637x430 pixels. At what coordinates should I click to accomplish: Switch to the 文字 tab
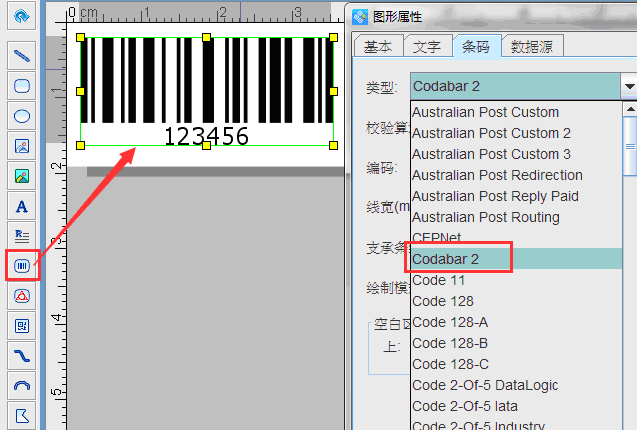tap(427, 47)
